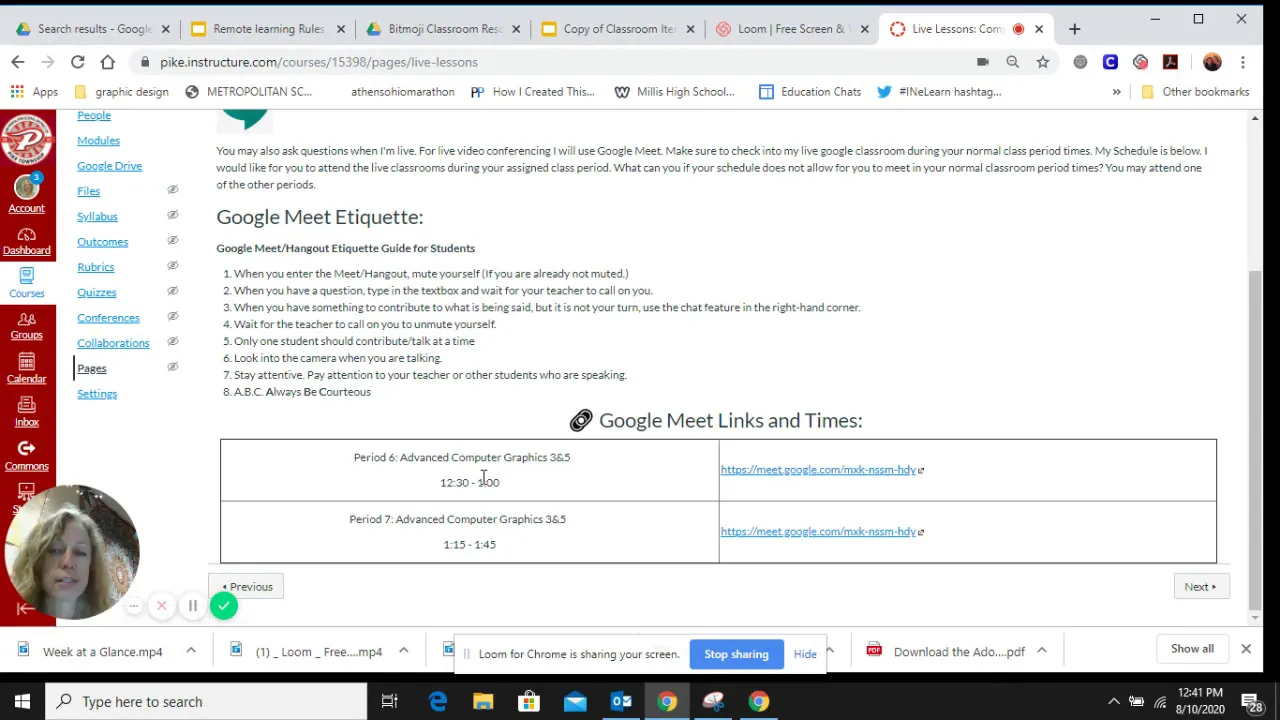Open Task View on the taskbar

pos(390,701)
